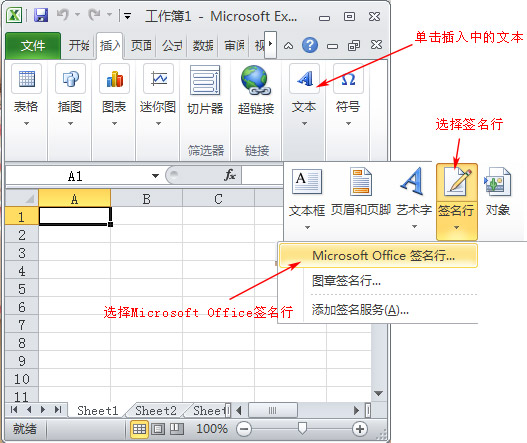Click the 插图 (Illustrations) icon

[70, 79]
